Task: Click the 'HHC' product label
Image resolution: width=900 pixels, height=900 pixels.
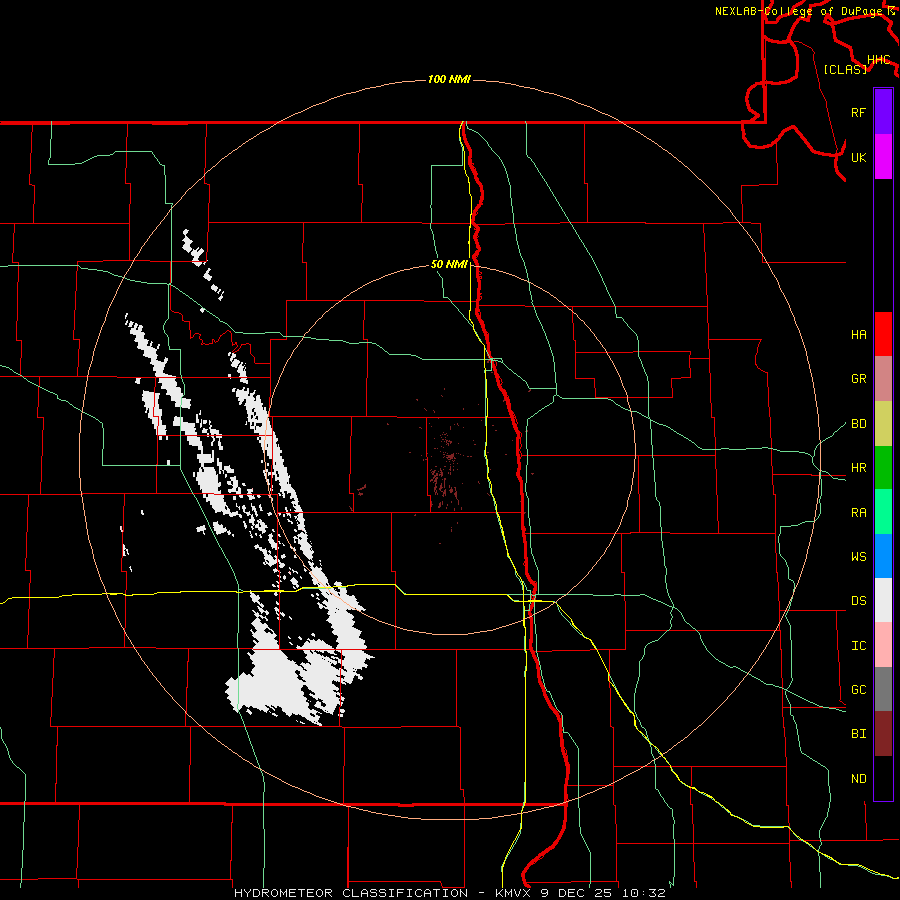Action: point(878,60)
